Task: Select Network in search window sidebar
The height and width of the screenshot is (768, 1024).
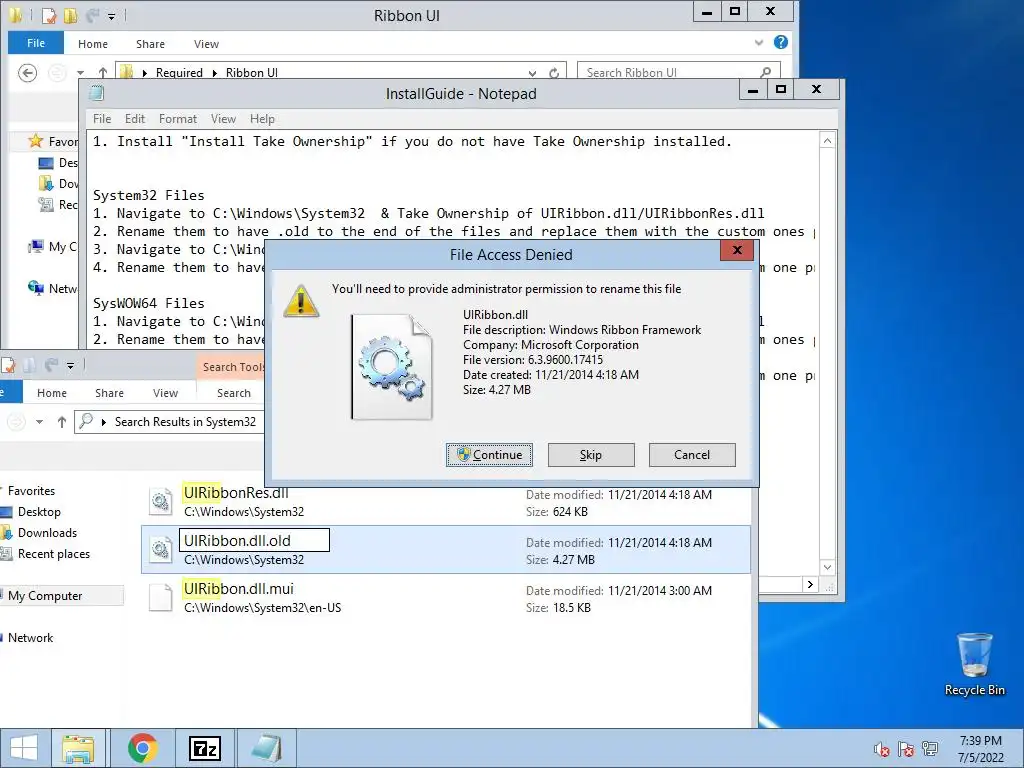Action: point(30,638)
